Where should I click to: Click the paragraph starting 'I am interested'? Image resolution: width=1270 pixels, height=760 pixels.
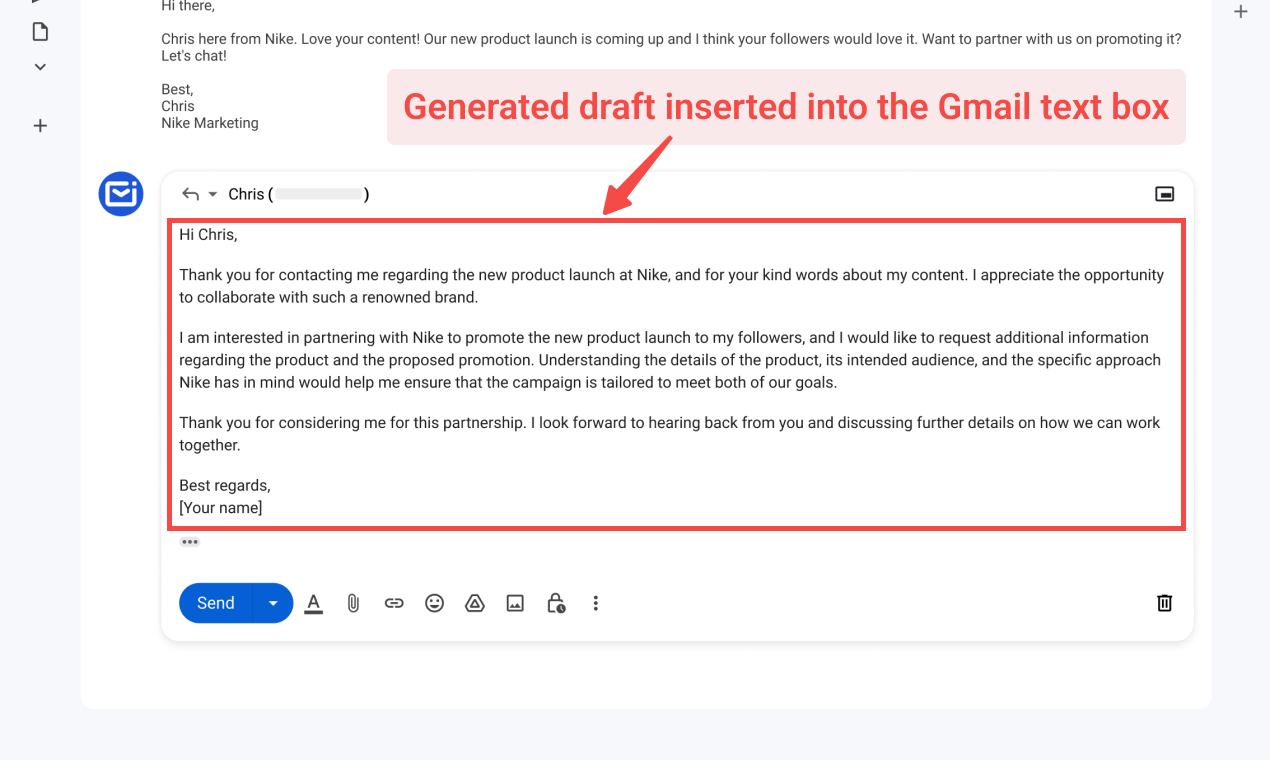670,360
